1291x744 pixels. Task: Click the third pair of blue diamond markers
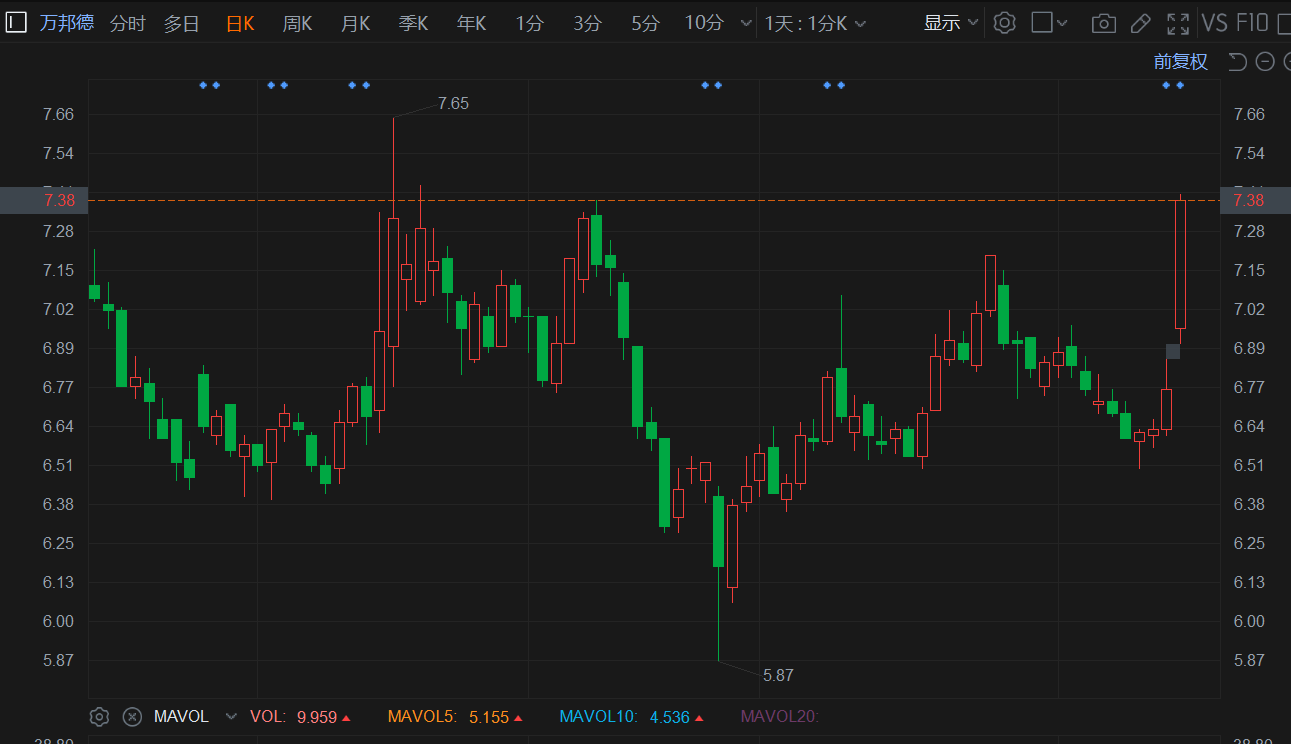359,85
